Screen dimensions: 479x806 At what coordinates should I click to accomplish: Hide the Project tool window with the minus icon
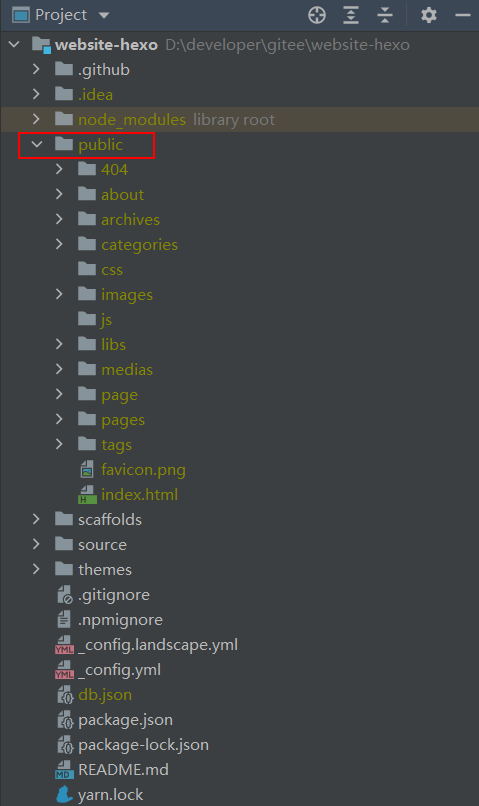[463, 15]
